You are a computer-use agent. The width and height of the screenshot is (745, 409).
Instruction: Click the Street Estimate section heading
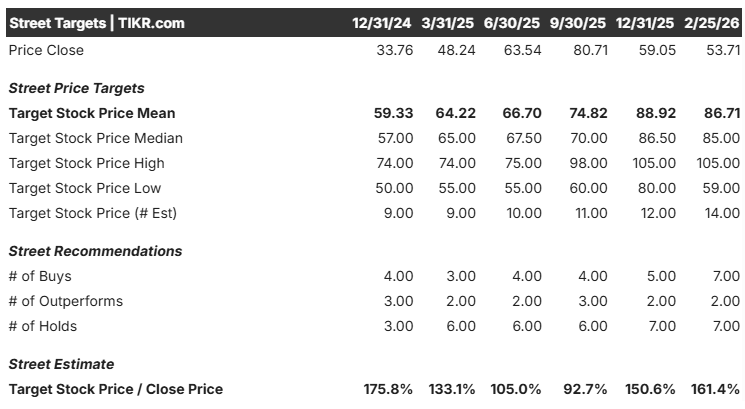coord(61,364)
